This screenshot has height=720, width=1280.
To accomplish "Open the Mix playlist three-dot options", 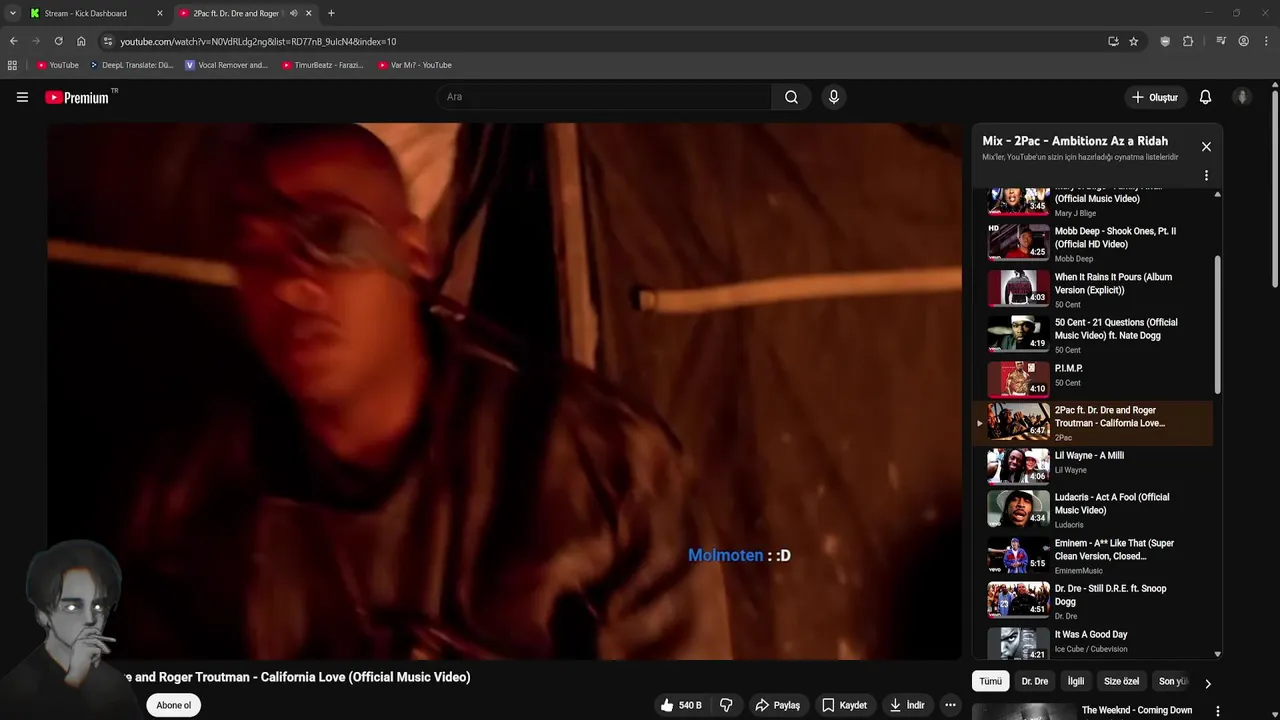I will [1206, 175].
